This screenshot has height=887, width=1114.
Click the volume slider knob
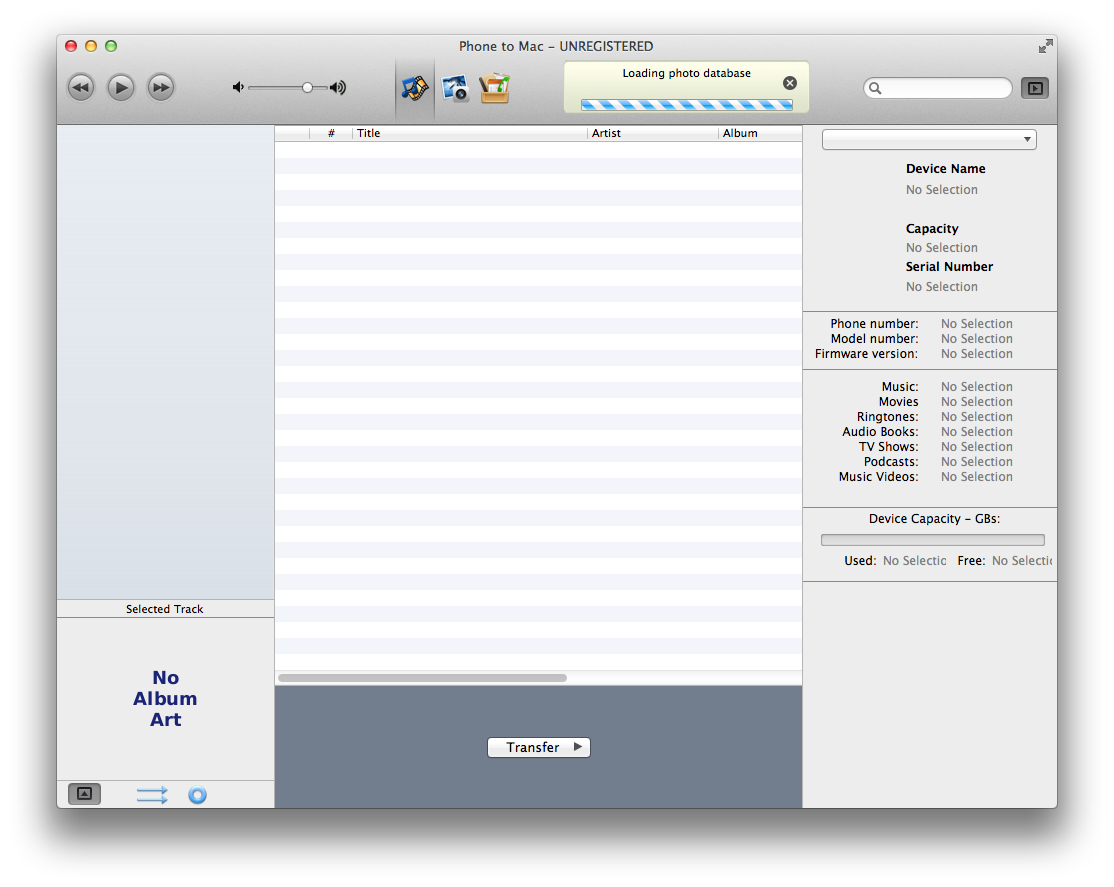coord(307,88)
